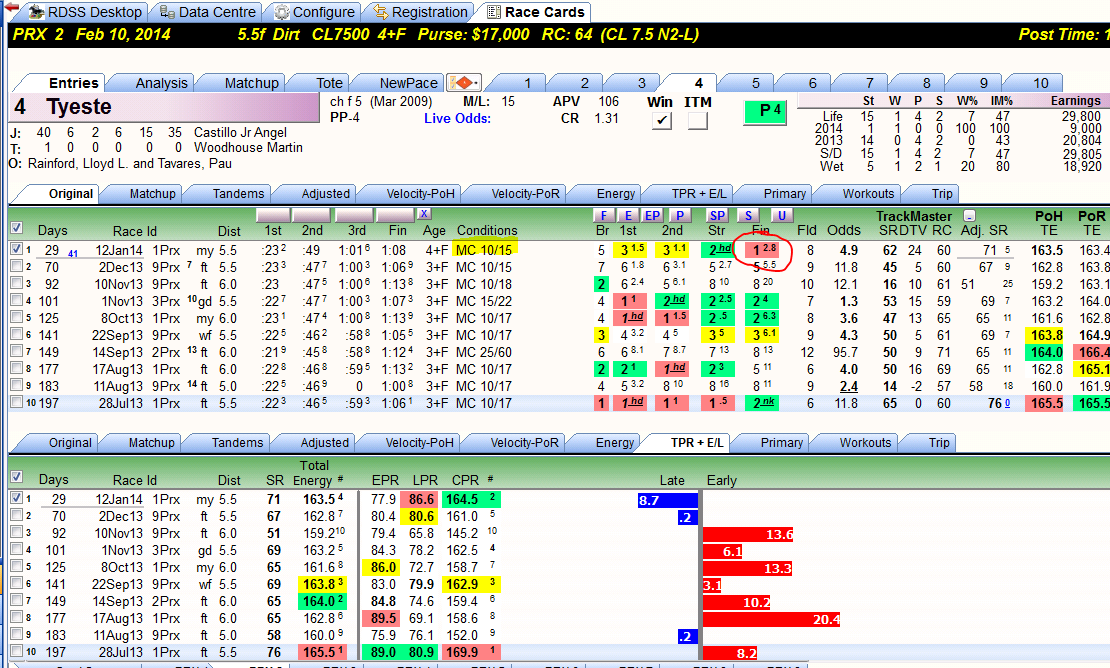1110x668 pixels.
Task: Open the lower Workouts tab
Action: (x=865, y=443)
